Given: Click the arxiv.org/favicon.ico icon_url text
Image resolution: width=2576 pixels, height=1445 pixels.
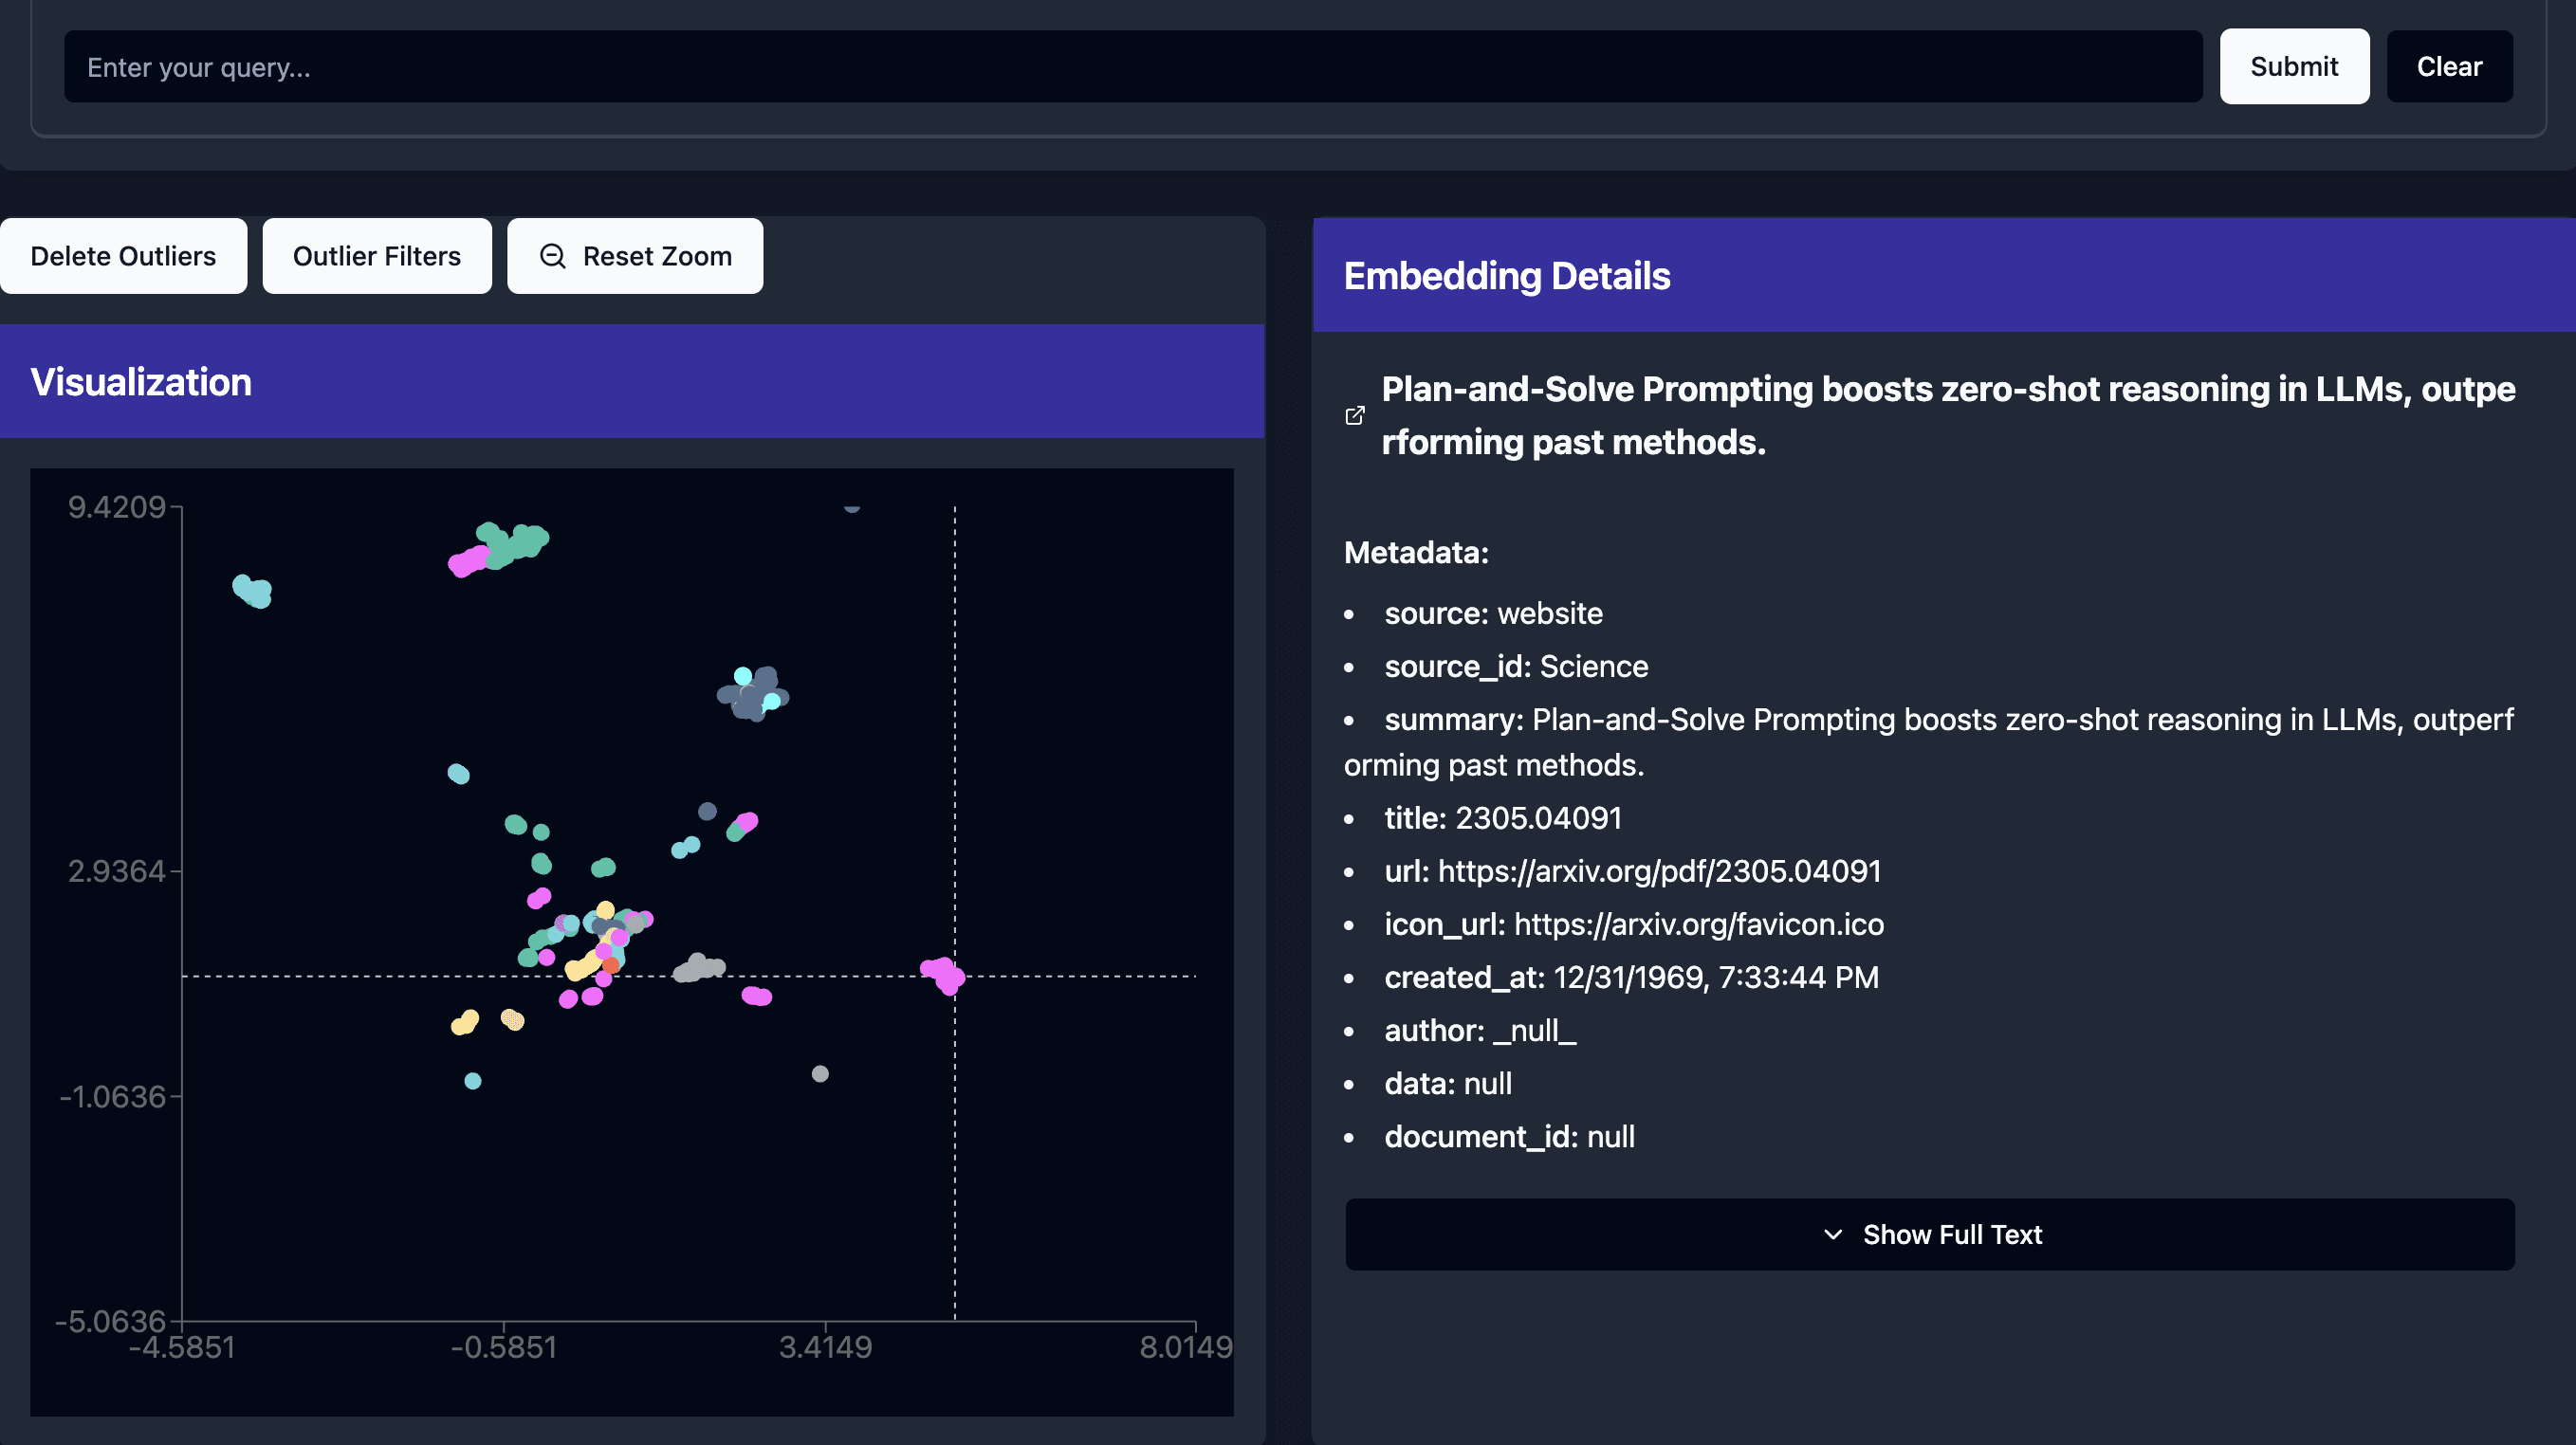Looking at the screenshot, I should pyautogui.click(x=1699, y=924).
